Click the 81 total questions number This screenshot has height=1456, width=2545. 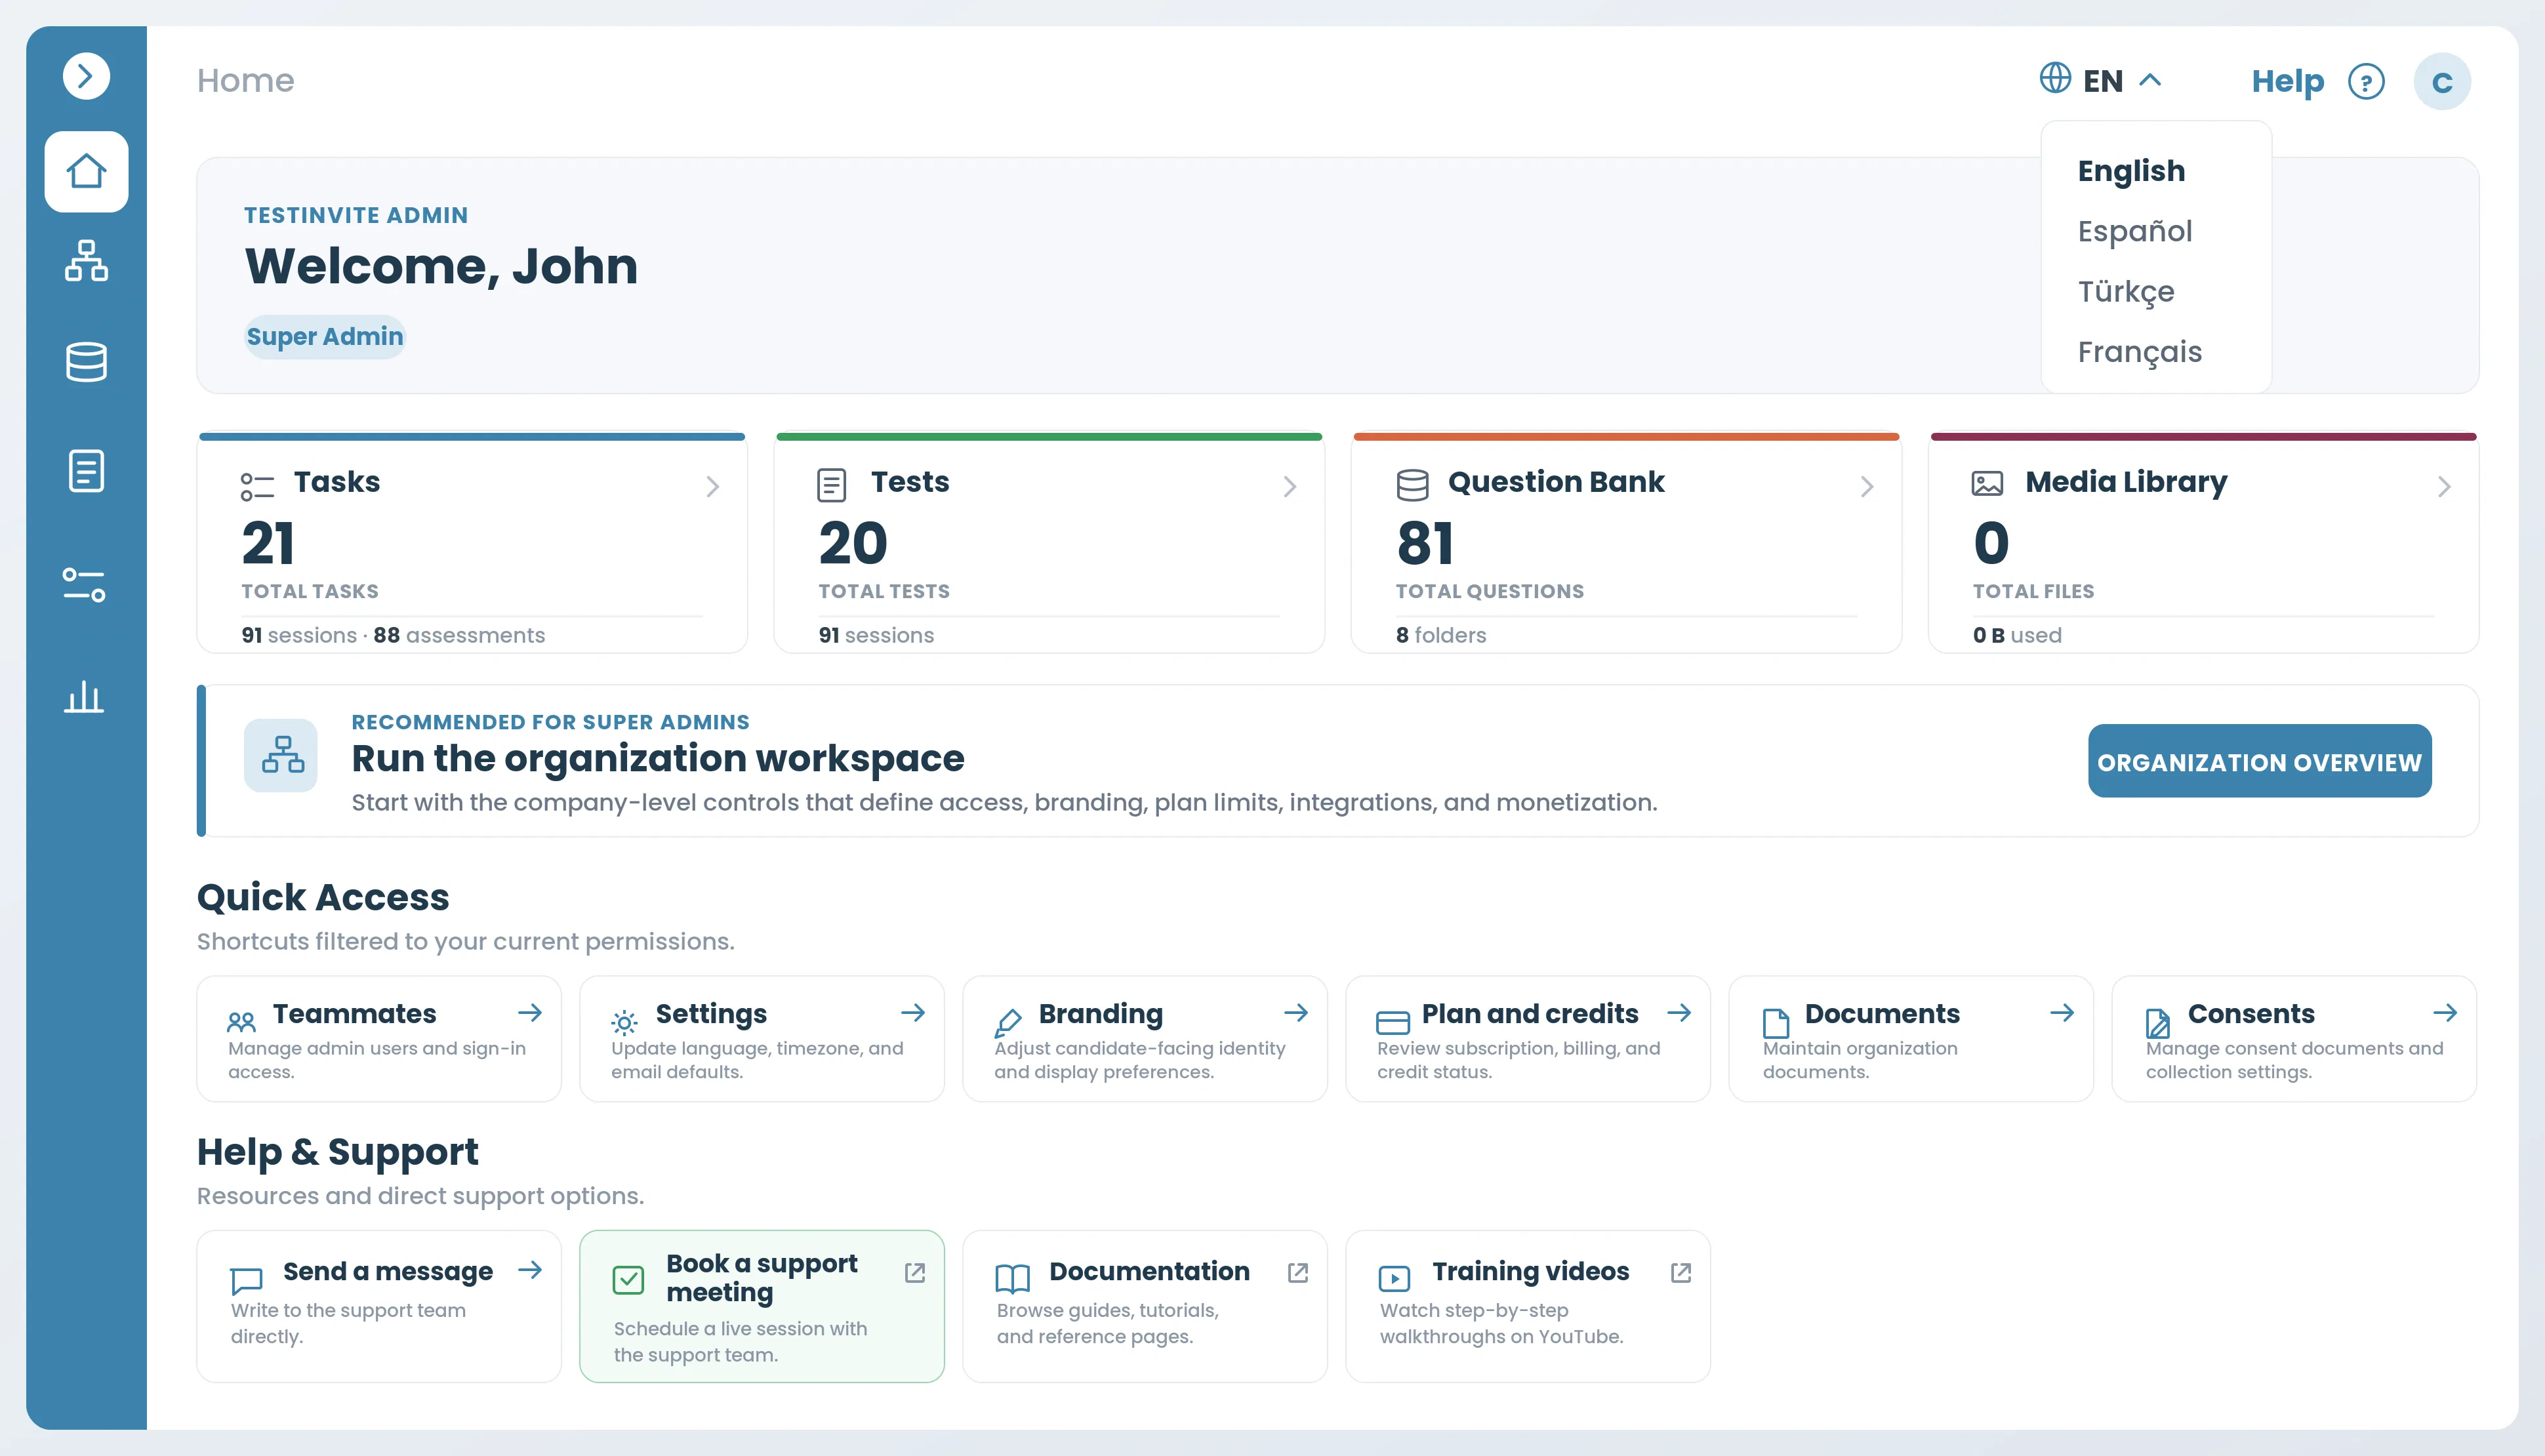click(1425, 544)
